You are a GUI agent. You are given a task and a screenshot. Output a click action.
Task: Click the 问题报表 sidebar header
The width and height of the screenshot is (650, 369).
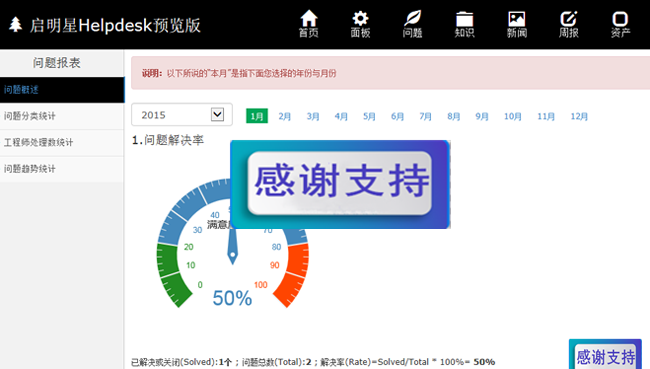(57, 63)
